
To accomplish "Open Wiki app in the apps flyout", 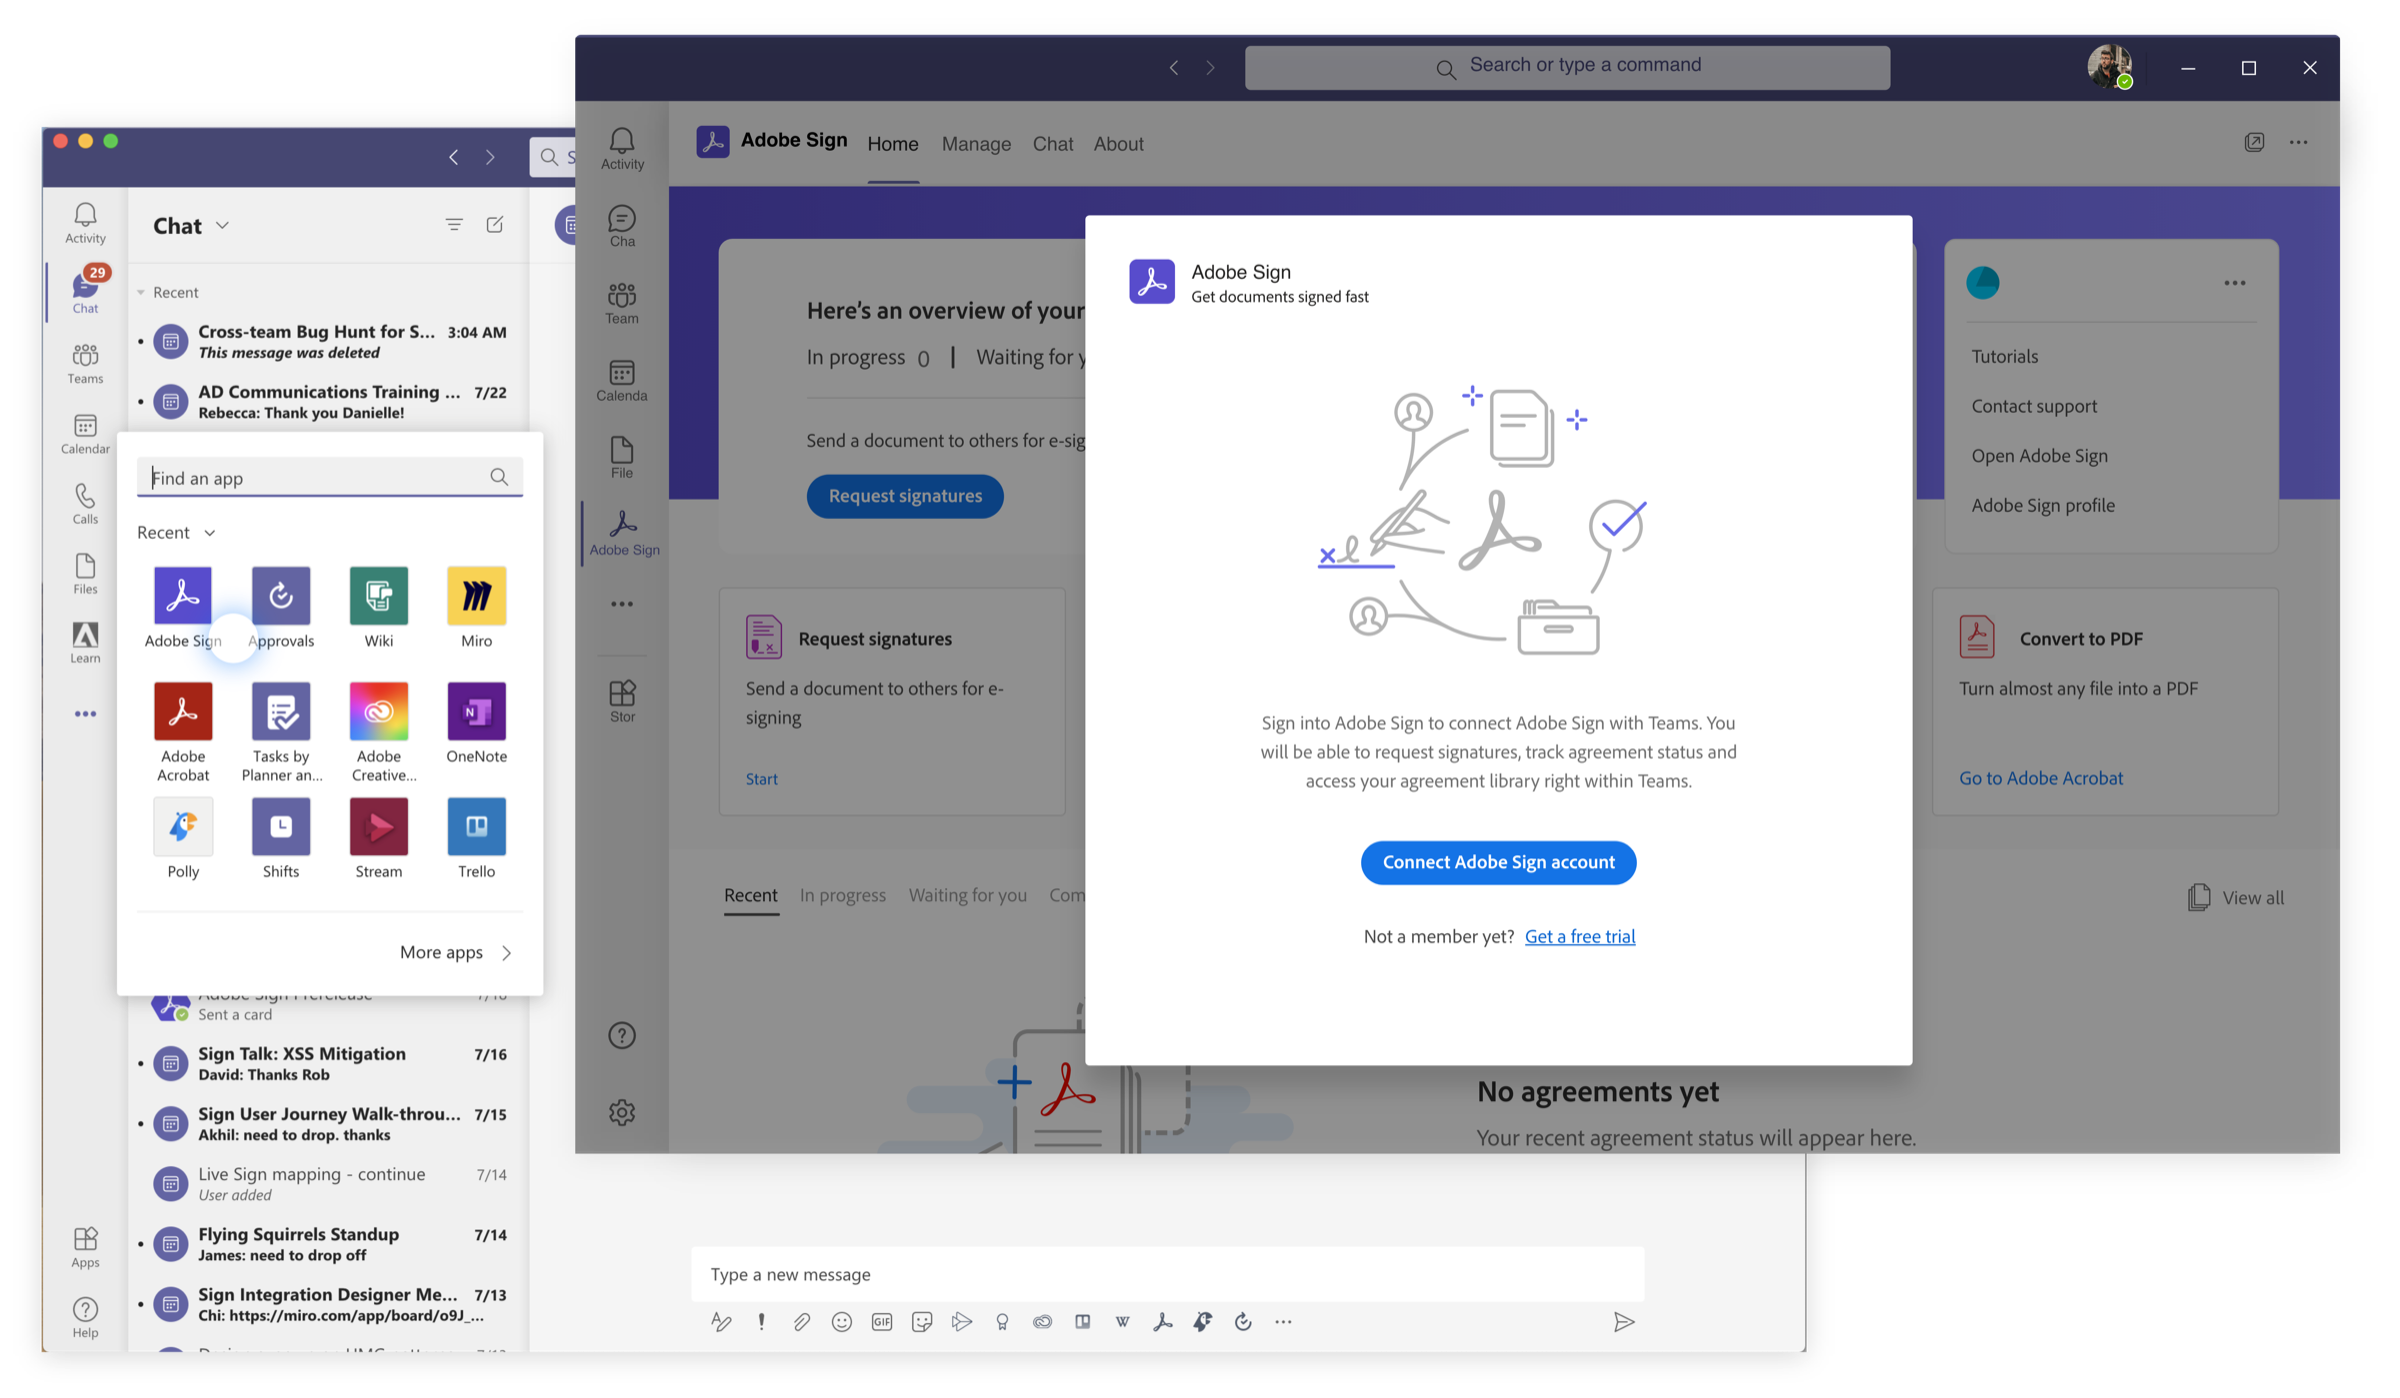I will pyautogui.click(x=378, y=607).
